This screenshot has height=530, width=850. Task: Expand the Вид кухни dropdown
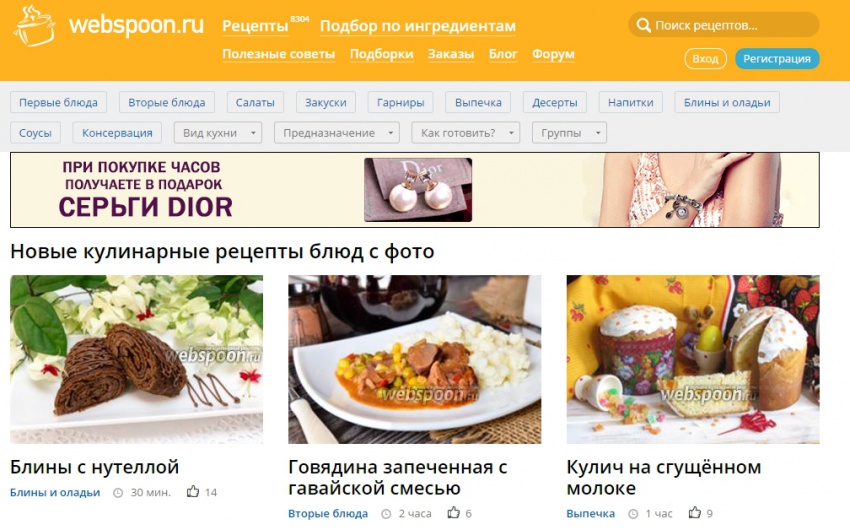(x=218, y=133)
